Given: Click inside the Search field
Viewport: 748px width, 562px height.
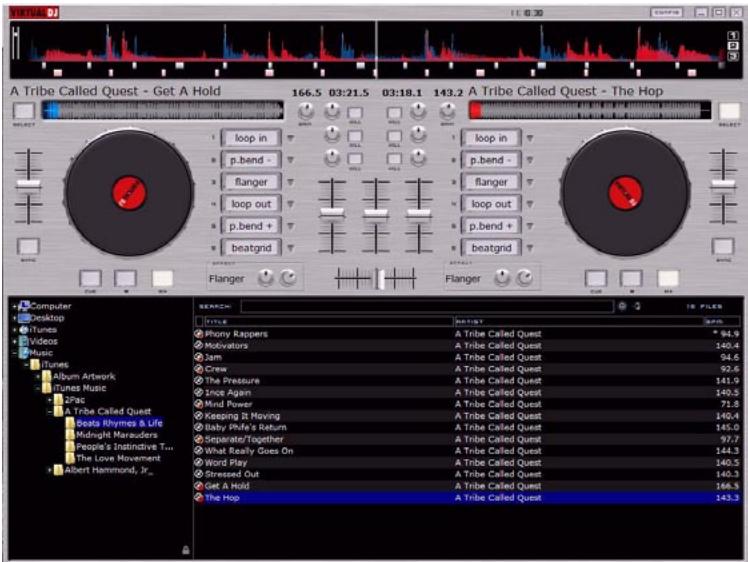Looking at the screenshot, I should pyautogui.click(x=427, y=306).
